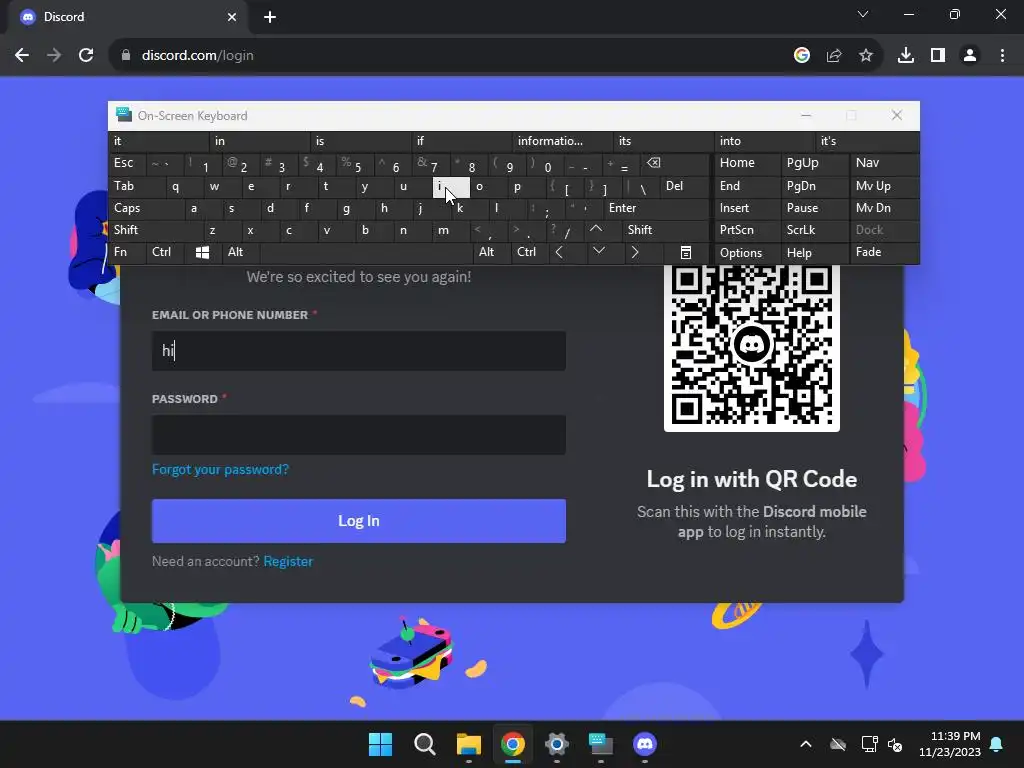Choose 'informatio...' word suggestion

point(562,141)
